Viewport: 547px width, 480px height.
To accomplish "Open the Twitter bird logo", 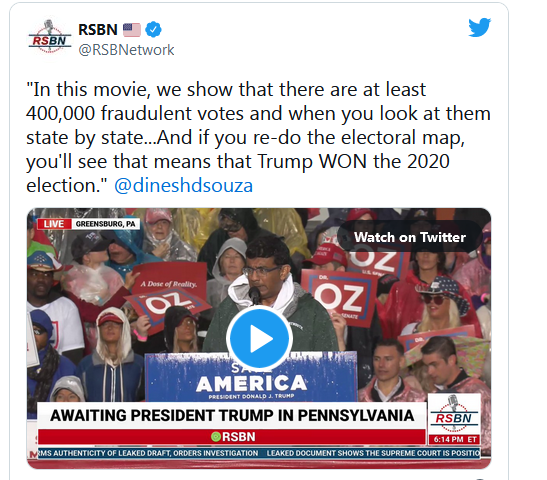I will click(x=479, y=27).
